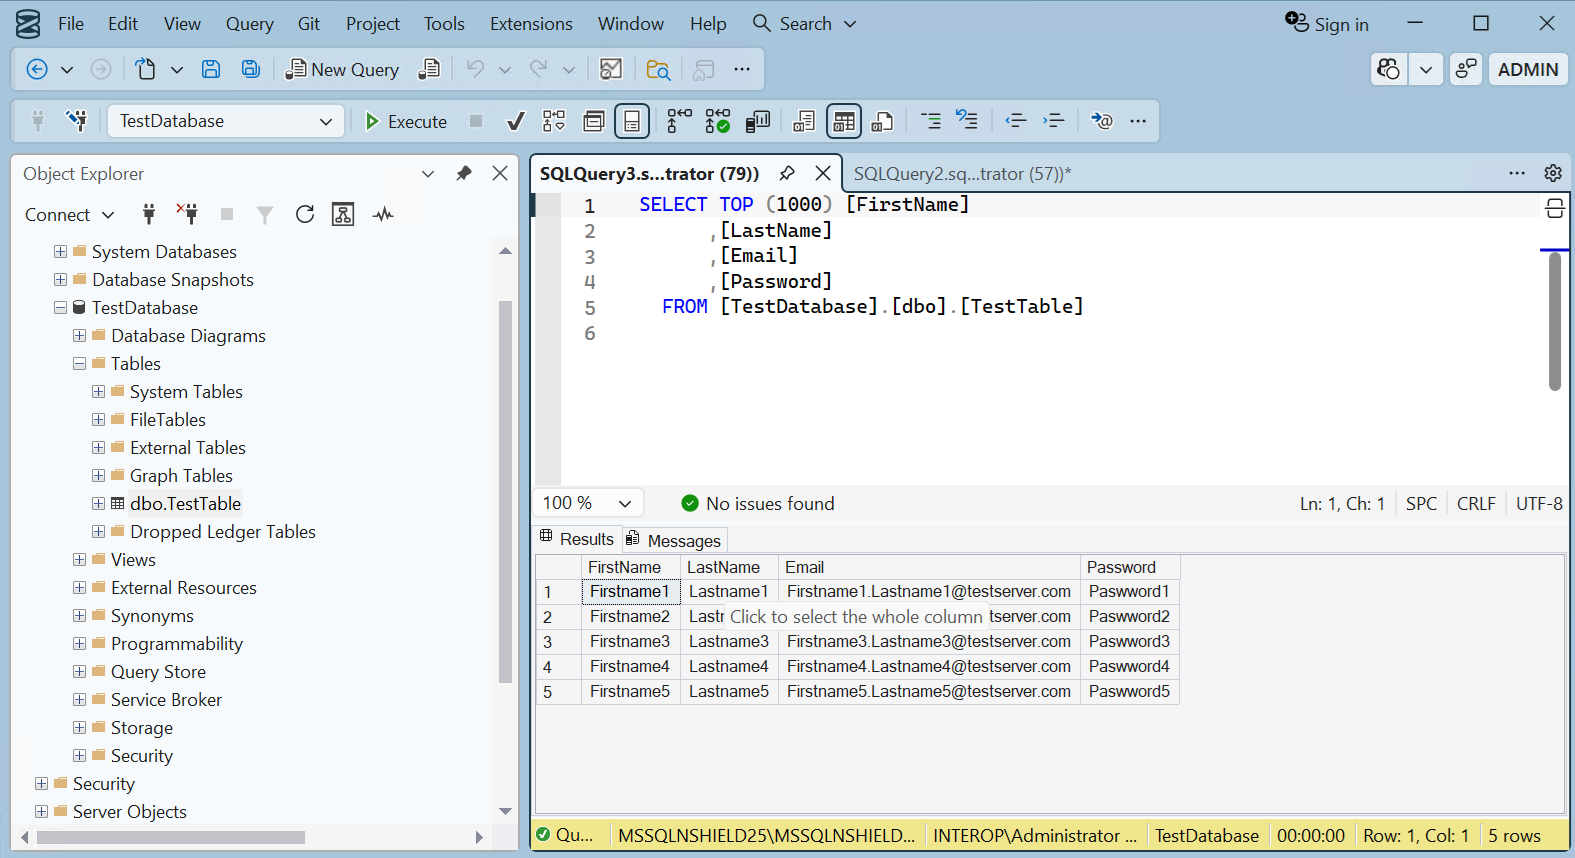
Task: Click the query editor vertical scrollbar
Action: click(x=1555, y=322)
